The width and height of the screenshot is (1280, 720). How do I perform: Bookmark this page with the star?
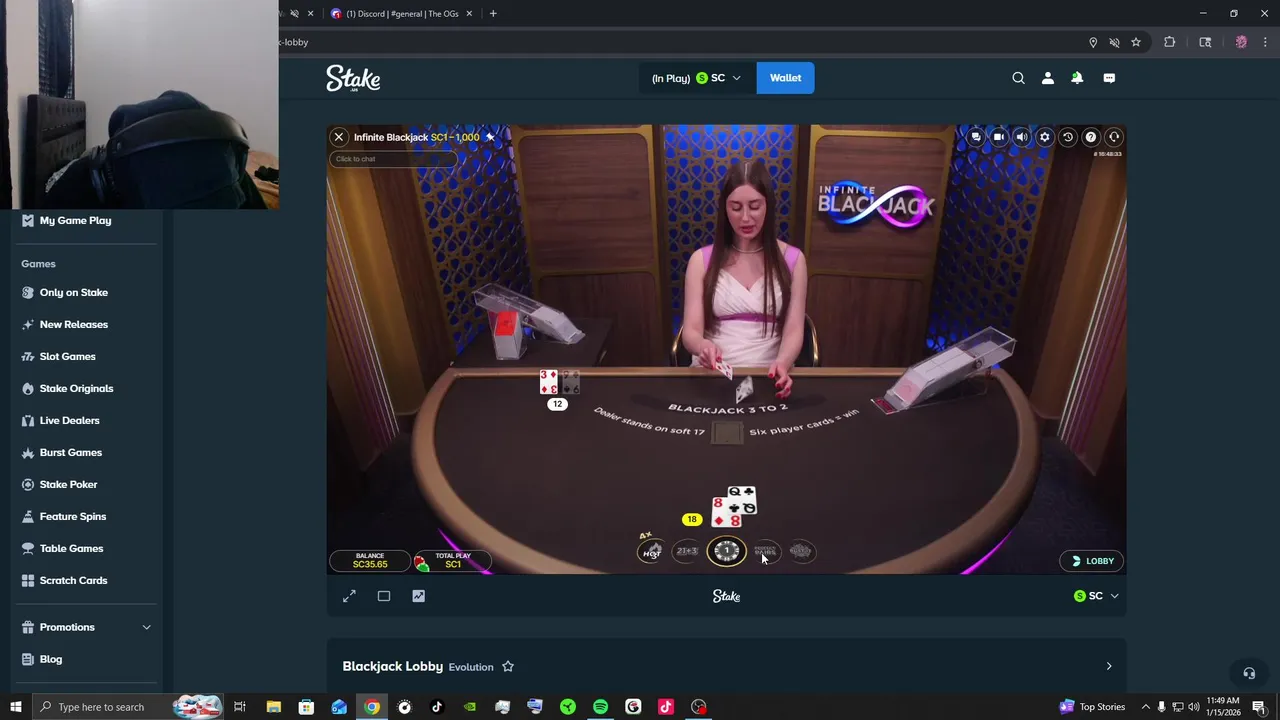[x=1136, y=42]
